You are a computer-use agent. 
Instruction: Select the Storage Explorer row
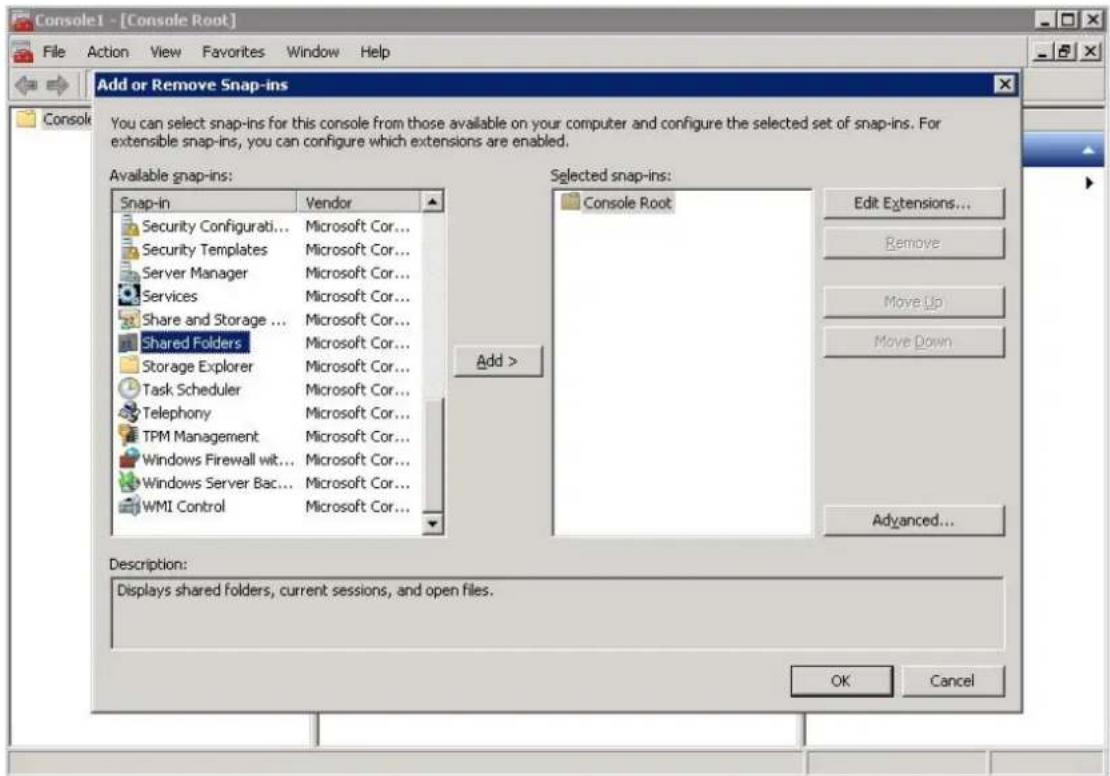[x=266, y=366]
